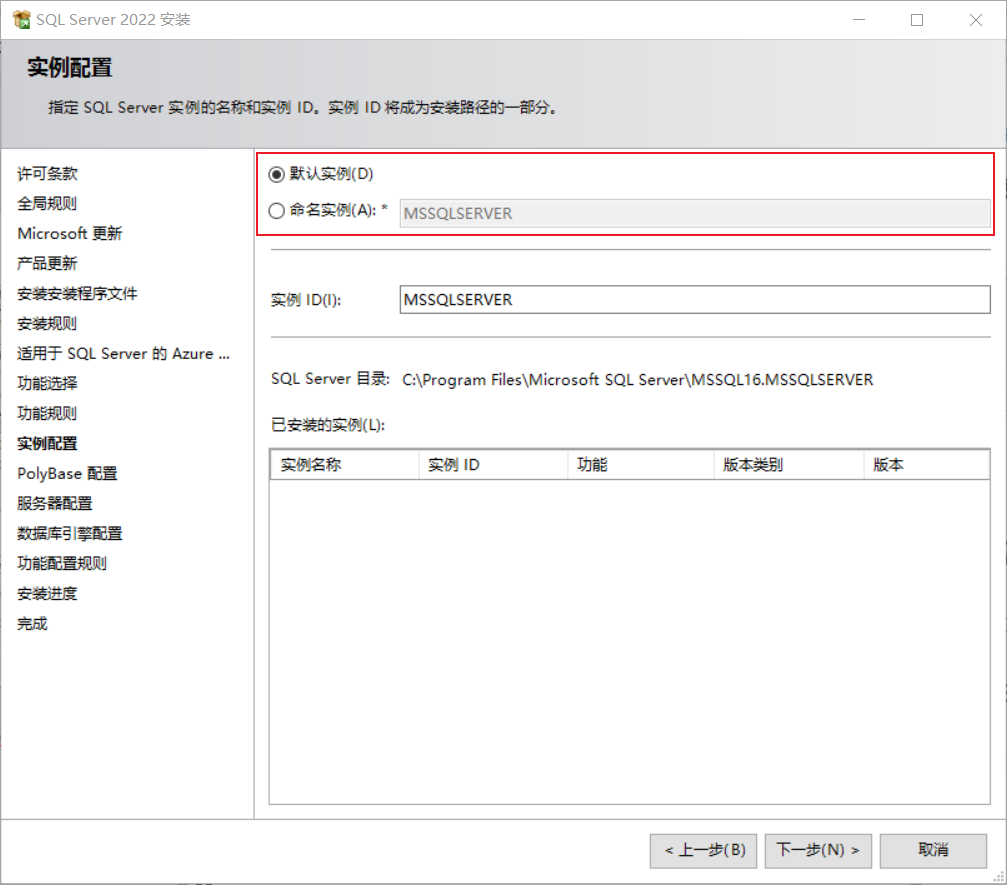The image size is (1007, 885).
Task: Click the 安装安装程序文件 step in sidebar
Action: 77,294
